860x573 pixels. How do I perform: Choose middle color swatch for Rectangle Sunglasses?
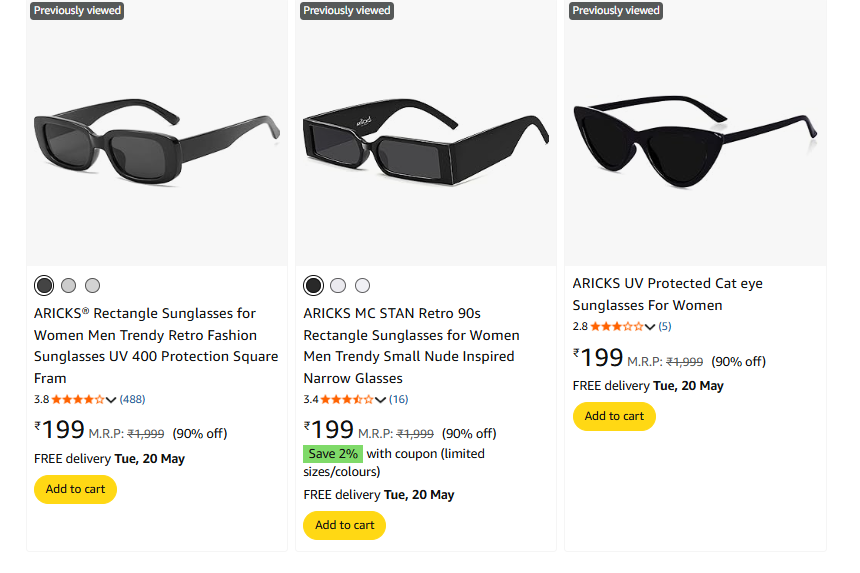click(69, 286)
